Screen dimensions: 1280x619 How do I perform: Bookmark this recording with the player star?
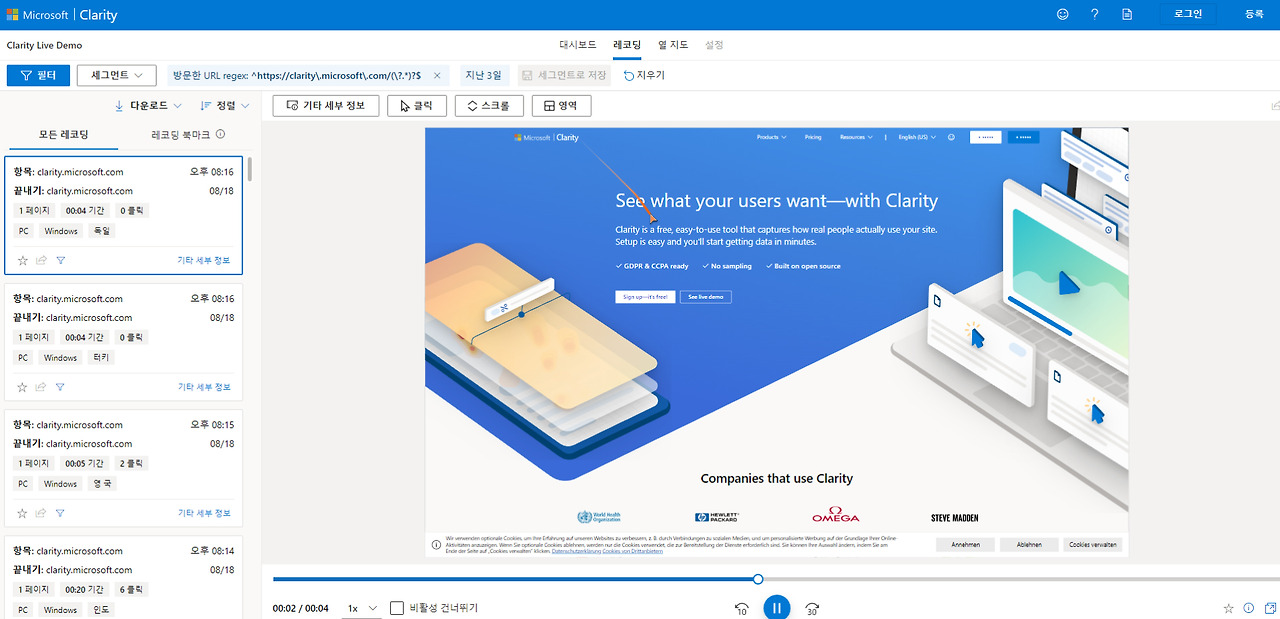pyautogui.click(x=1228, y=608)
